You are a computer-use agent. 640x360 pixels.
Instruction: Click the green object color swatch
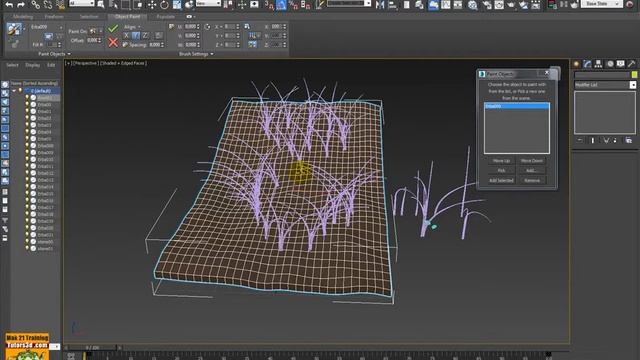(634, 74)
